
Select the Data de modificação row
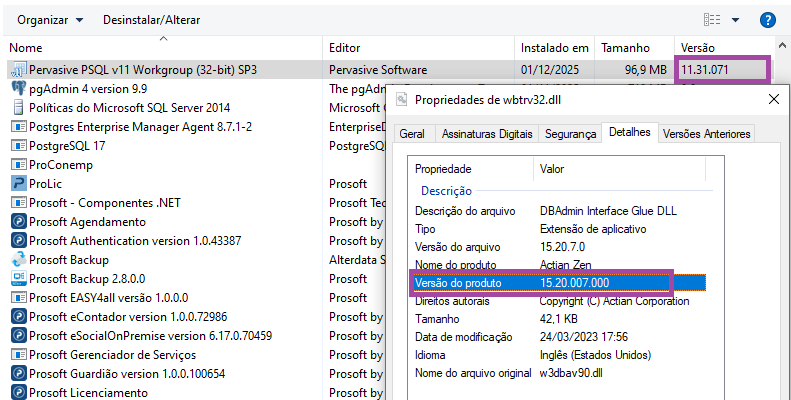[x=559, y=337]
